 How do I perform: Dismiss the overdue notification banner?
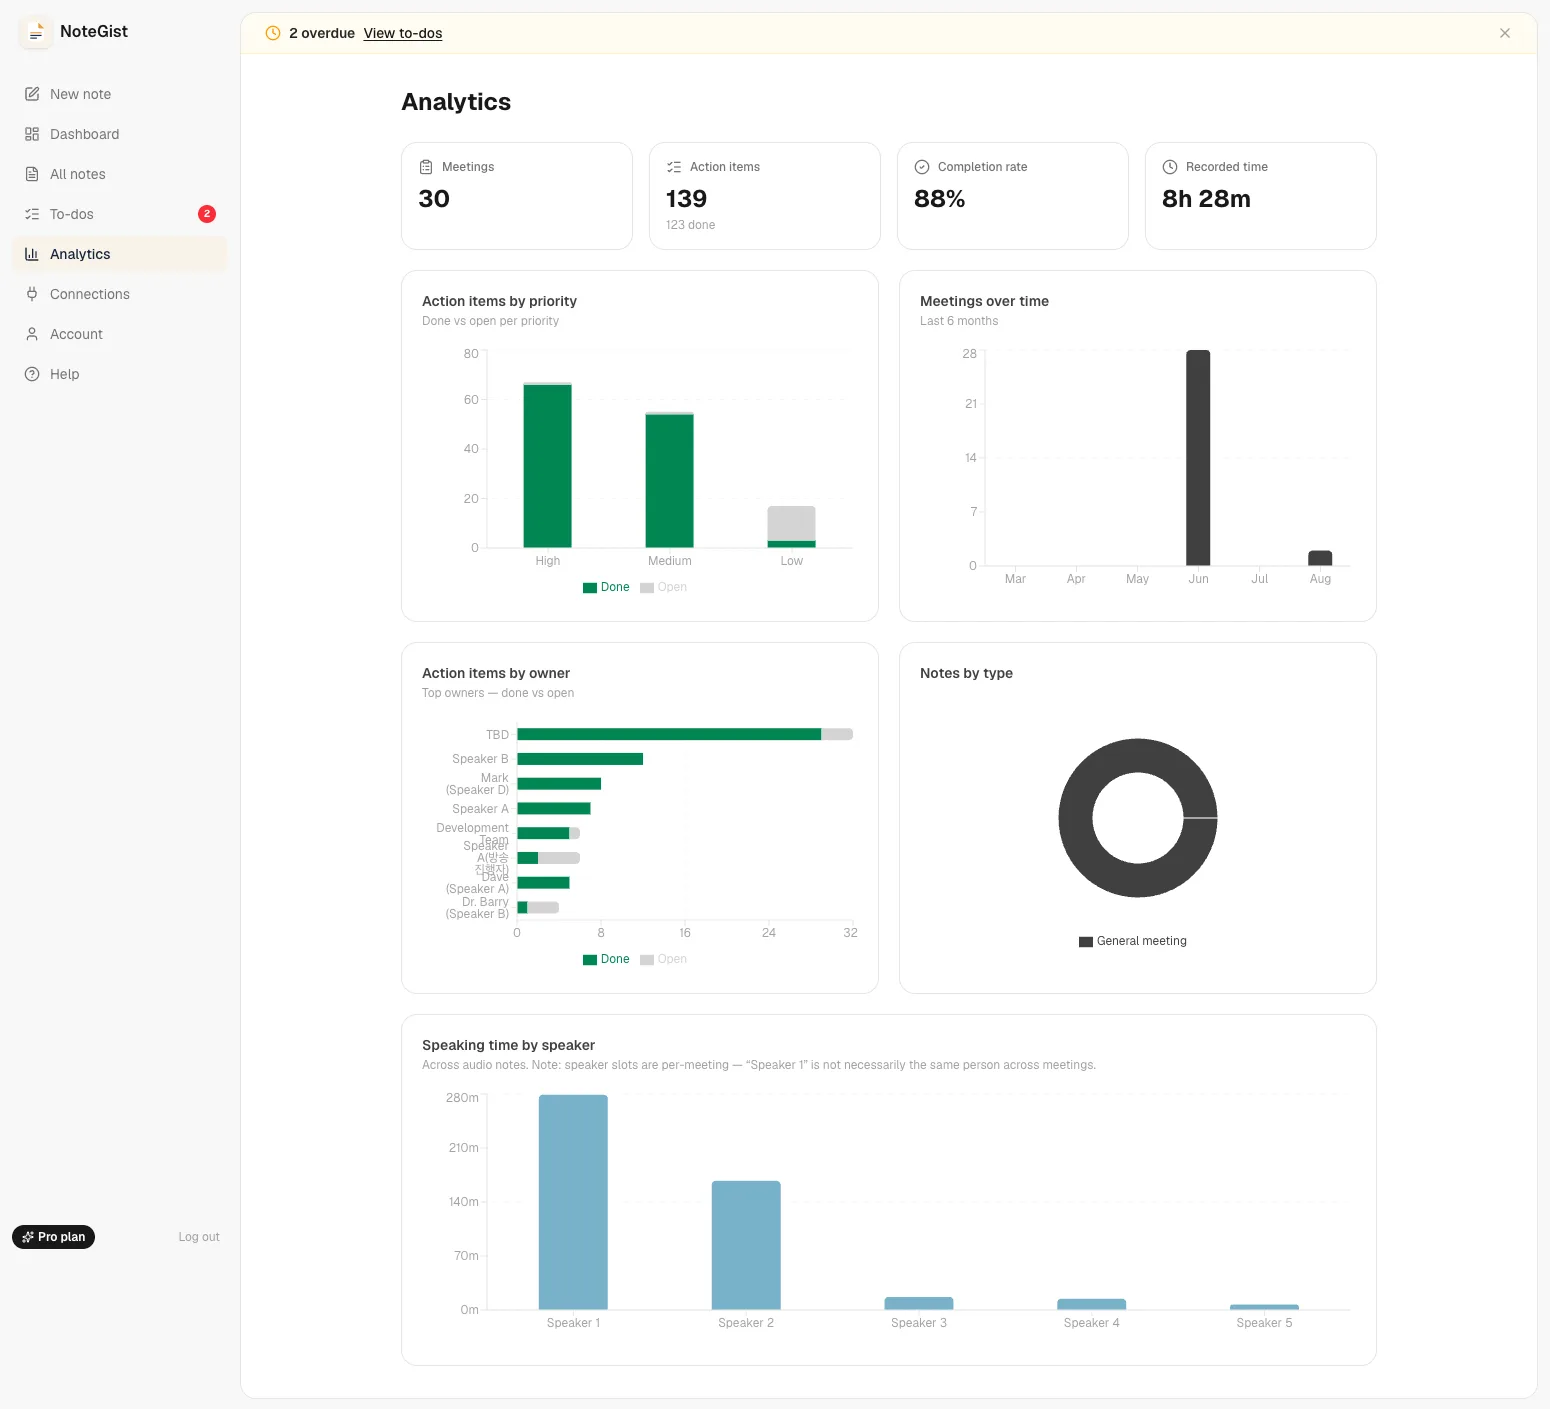pos(1505,33)
